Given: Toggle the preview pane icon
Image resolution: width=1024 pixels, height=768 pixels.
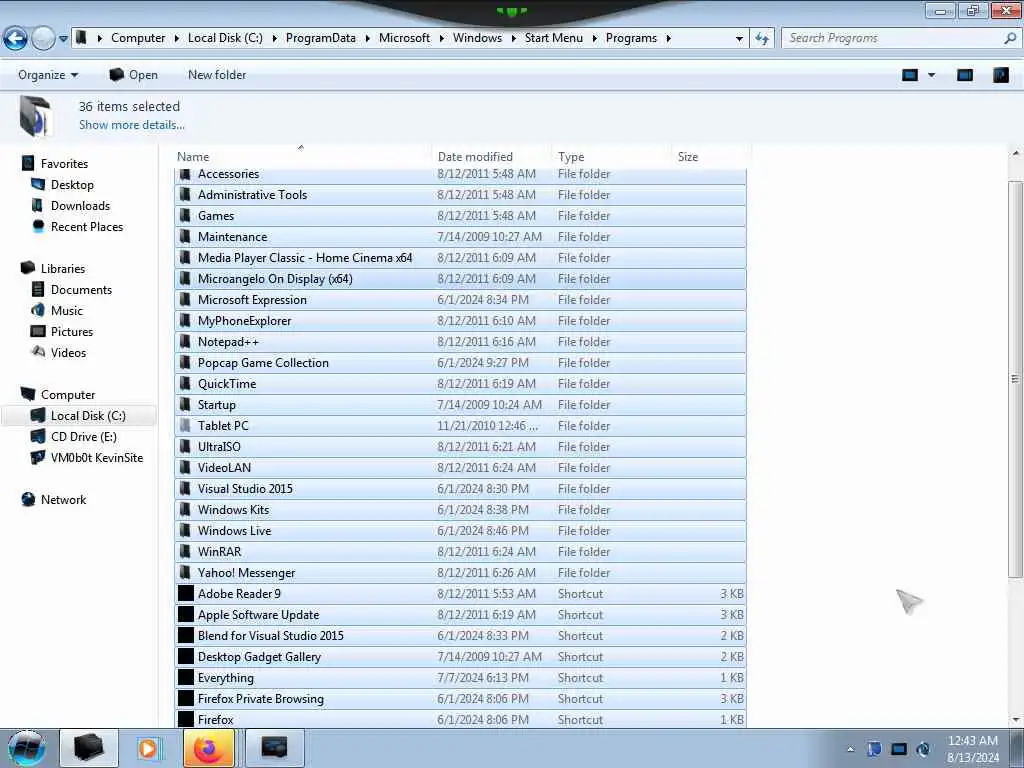Looking at the screenshot, I should click(965, 75).
